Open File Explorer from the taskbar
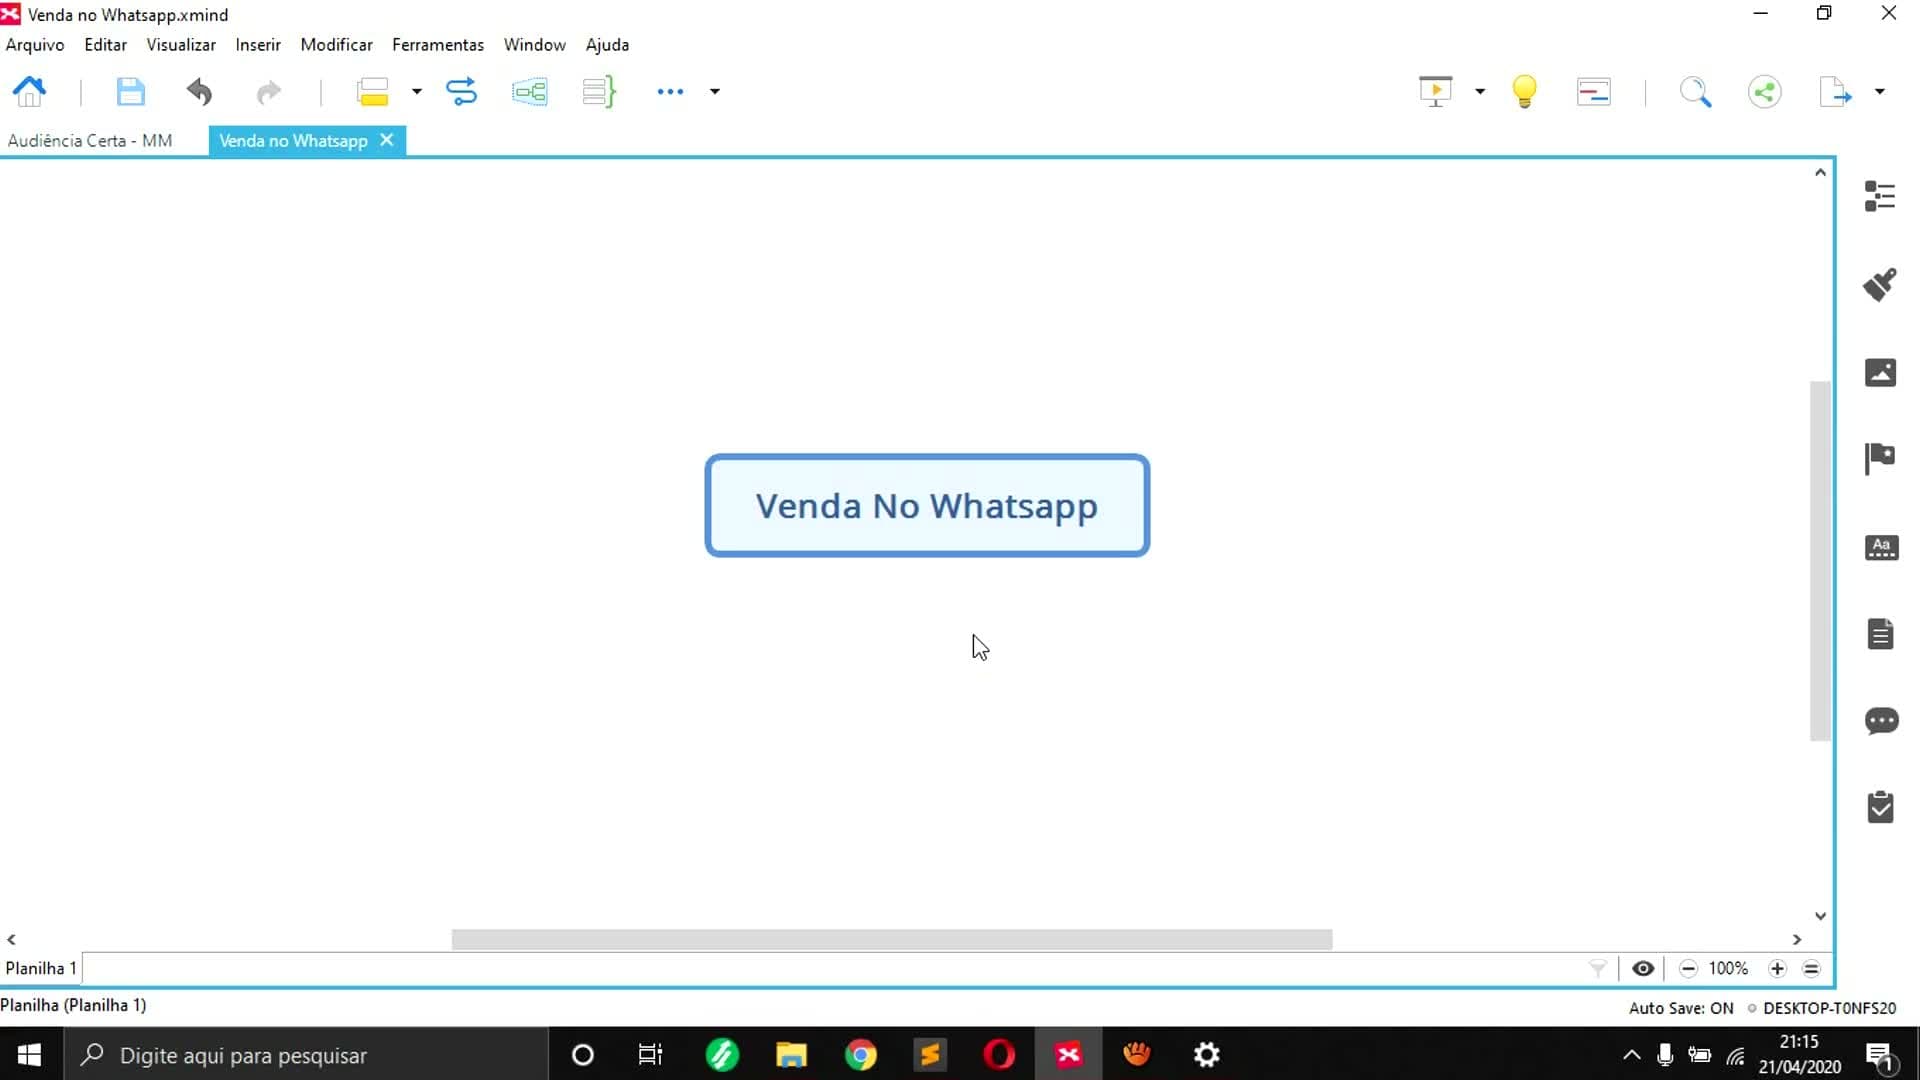Image resolution: width=1920 pixels, height=1080 pixels. [791, 1055]
